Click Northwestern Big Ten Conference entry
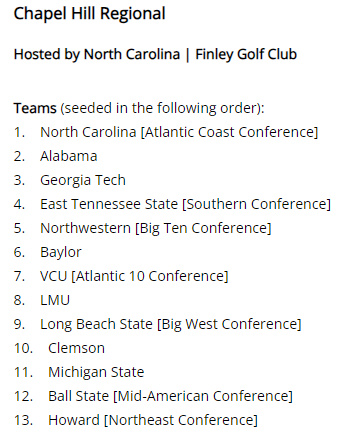Image resolution: width=361 pixels, height=439 pixels. tap(156, 228)
